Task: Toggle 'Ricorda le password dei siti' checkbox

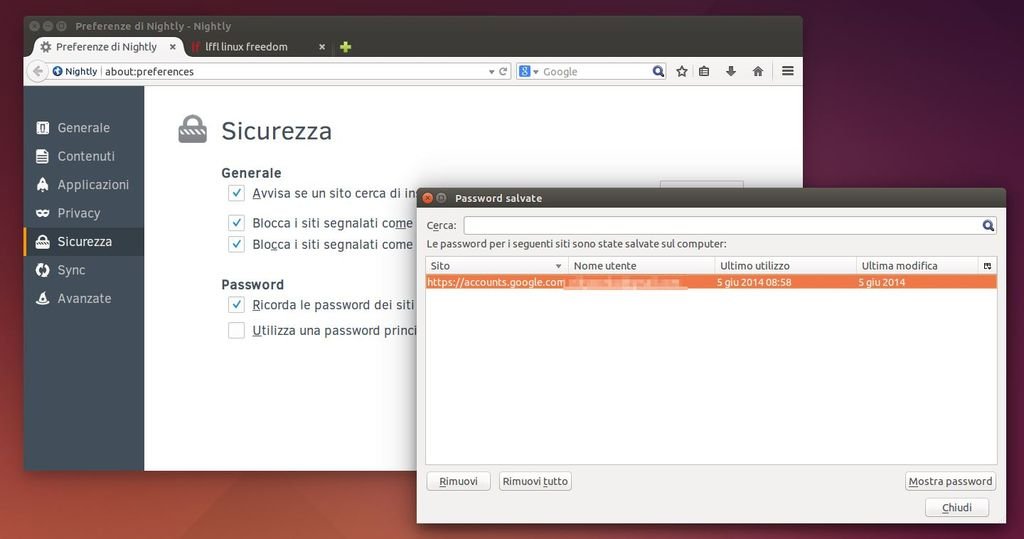Action: (x=236, y=305)
